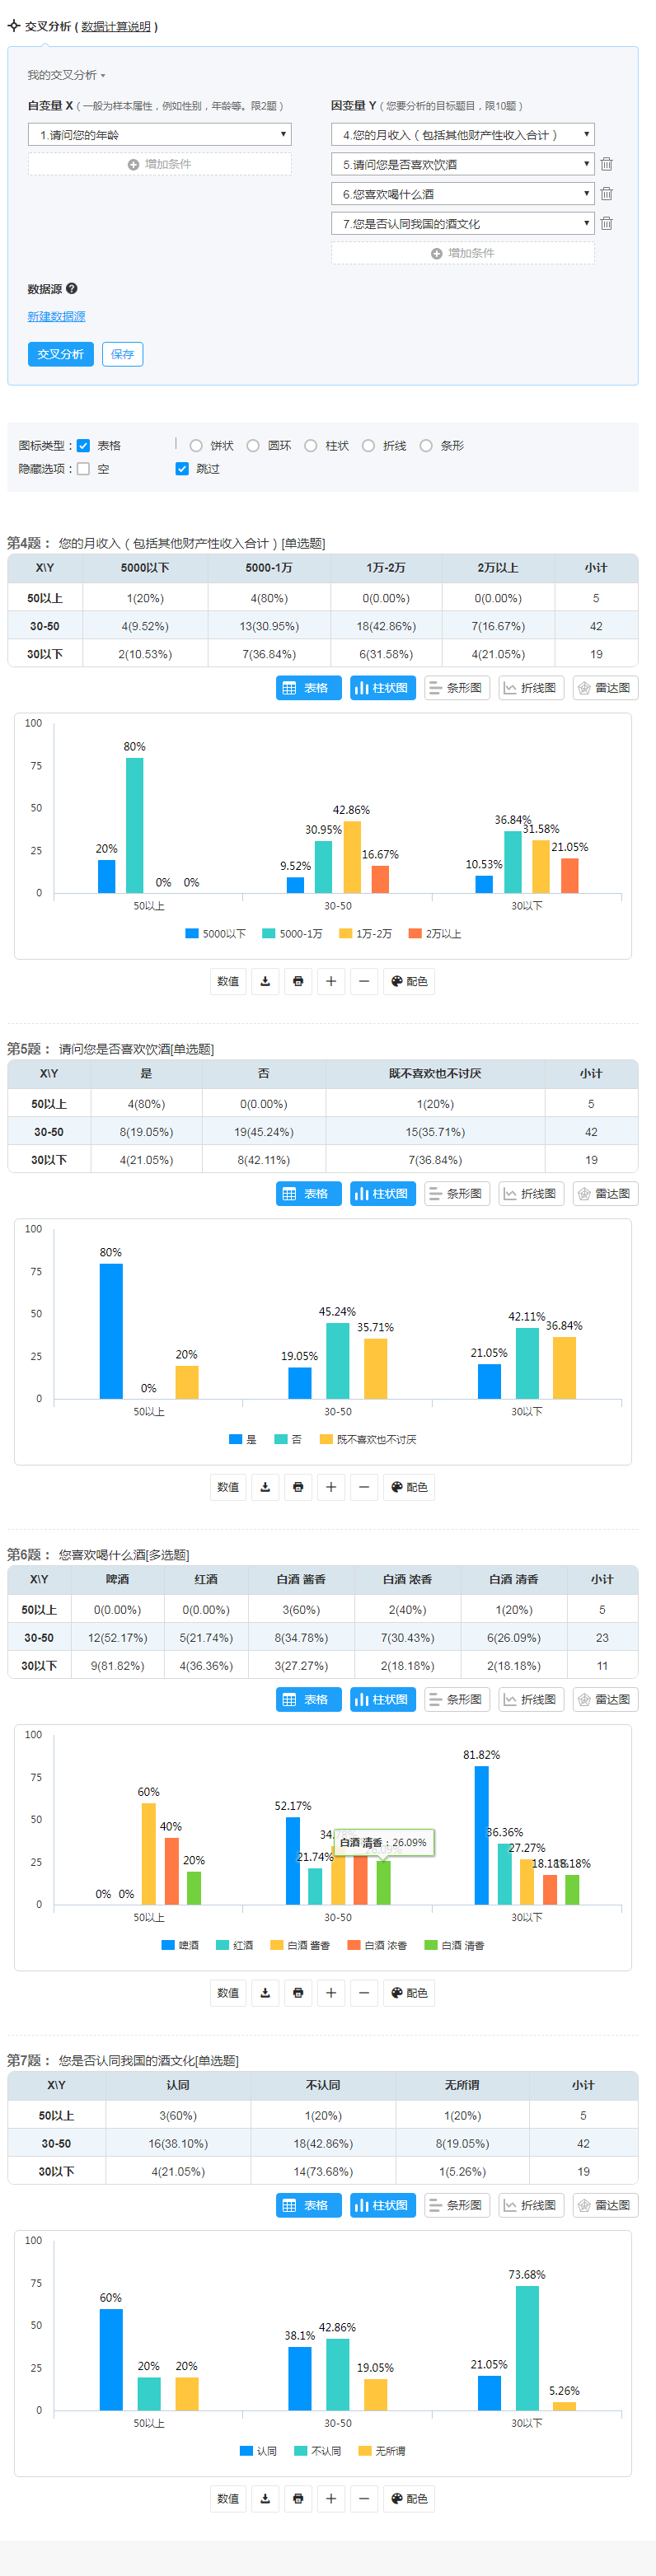Download the question 7 chart

click(265, 2499)
